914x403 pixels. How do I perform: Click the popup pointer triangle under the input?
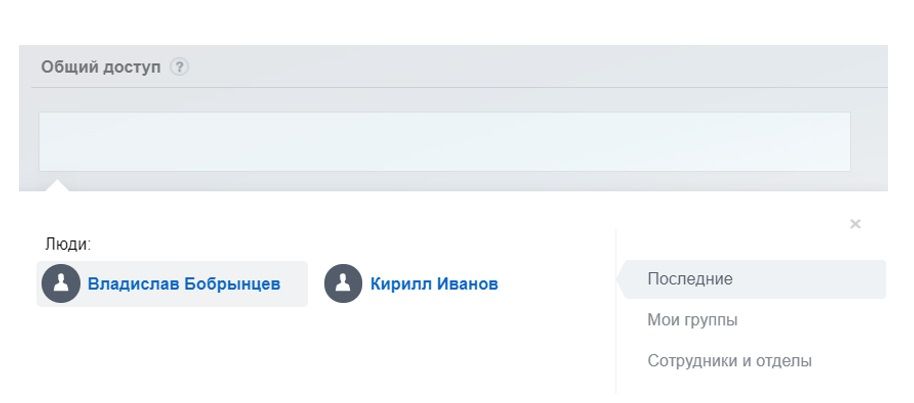(x=58, y=185)
